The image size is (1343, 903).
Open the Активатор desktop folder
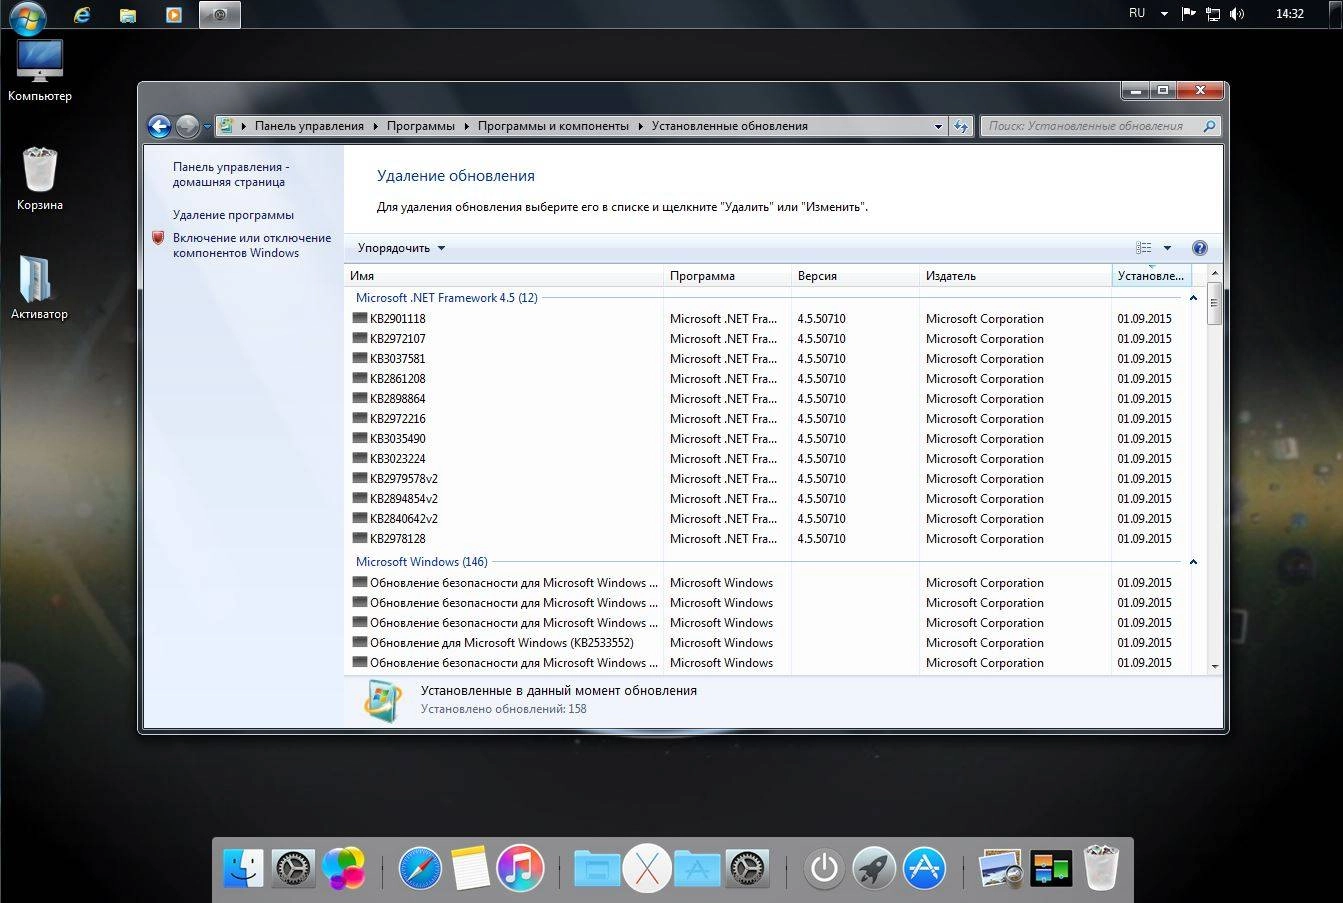click(40, 288)
